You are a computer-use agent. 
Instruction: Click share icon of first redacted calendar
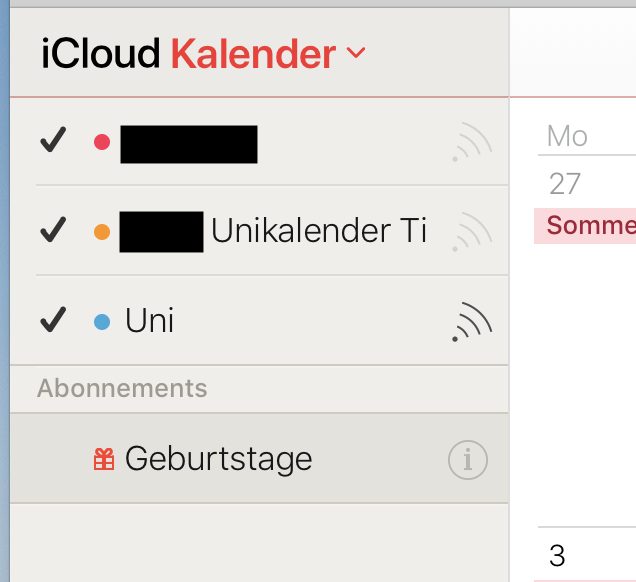pyautogui.click(x=472, y=144)
